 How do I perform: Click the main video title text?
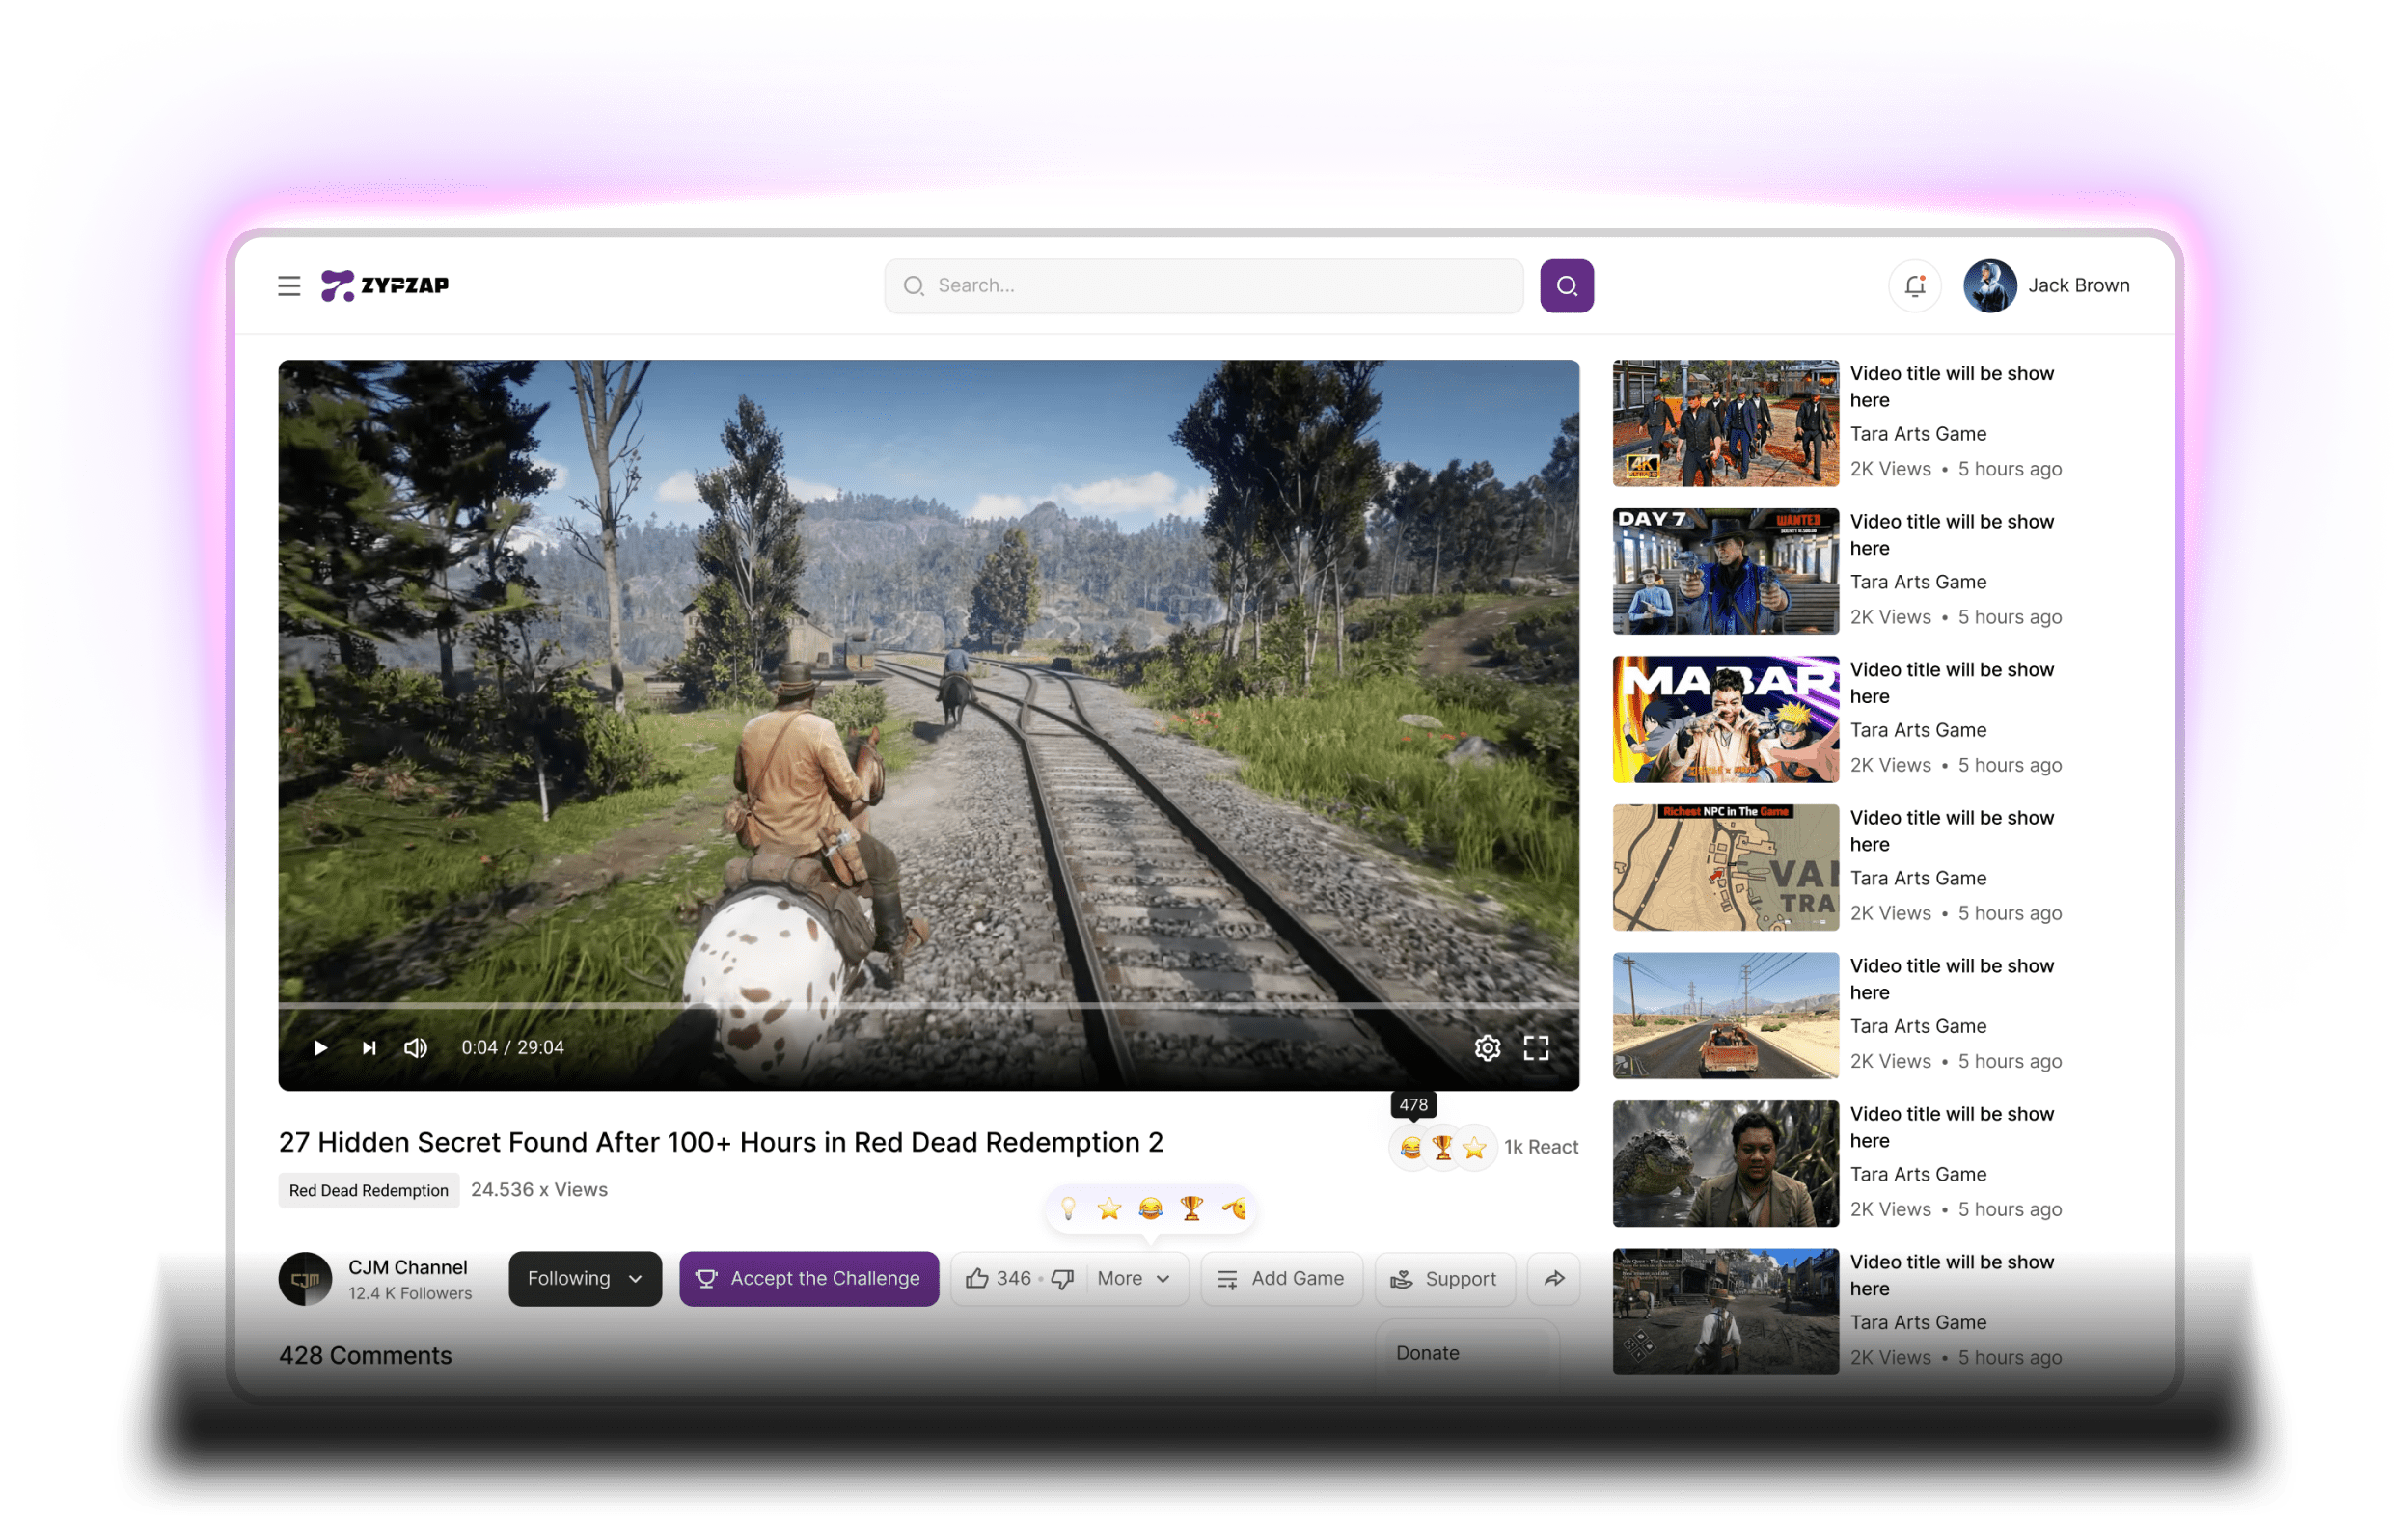[x=721, y=1142]
